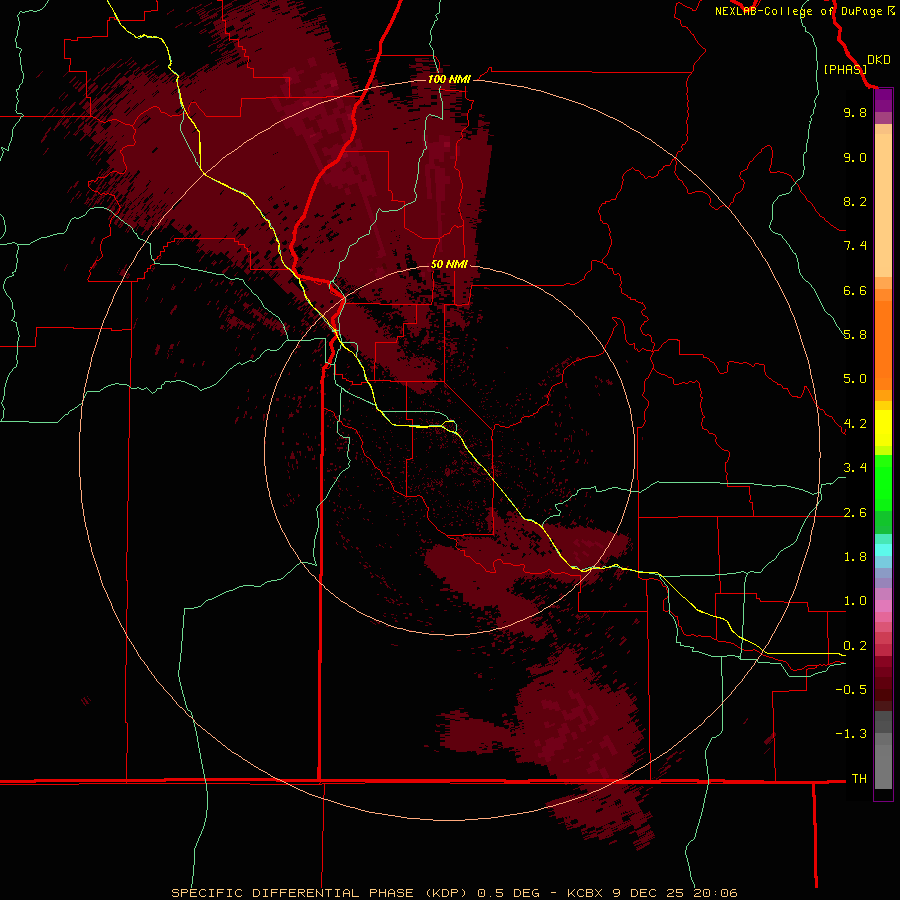Pick the yellow segment of the color bar
This screenshot has height=900, width=900.
click(x=883, y=428)
